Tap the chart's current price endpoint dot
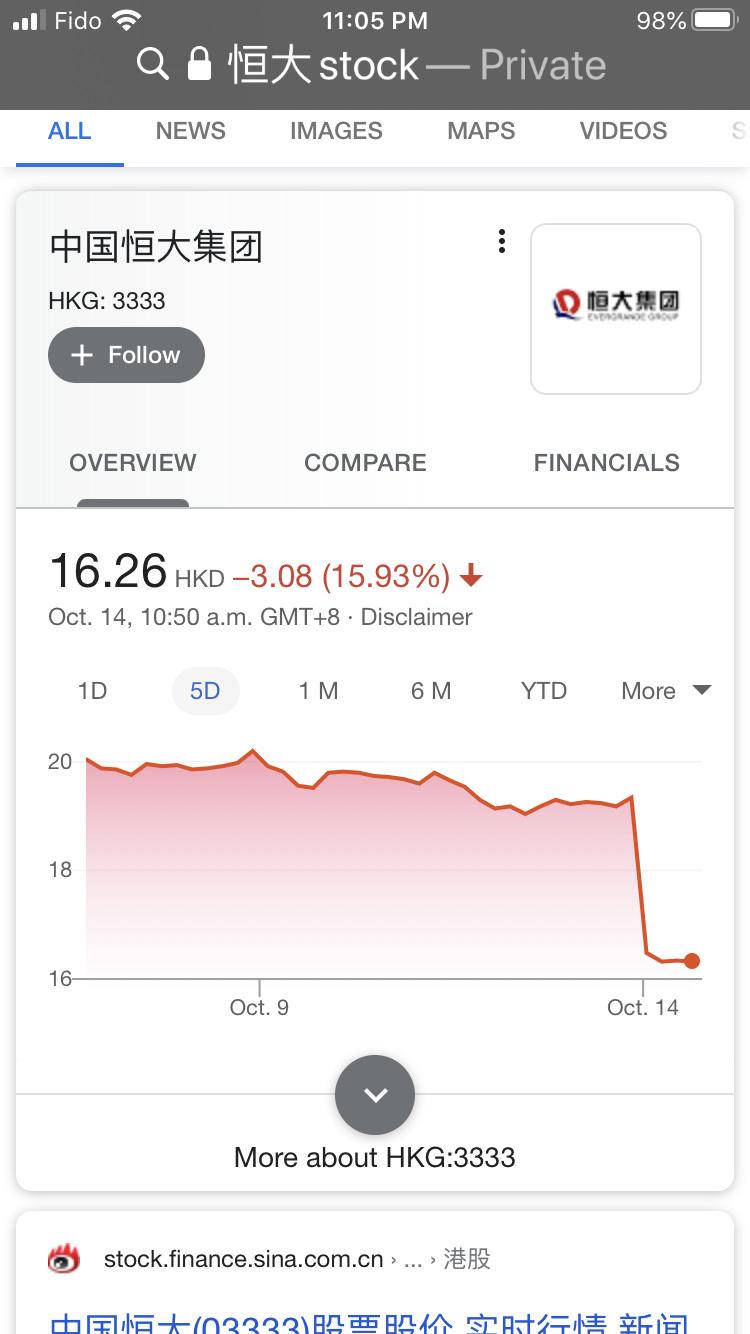 click(x=692, y=961)
